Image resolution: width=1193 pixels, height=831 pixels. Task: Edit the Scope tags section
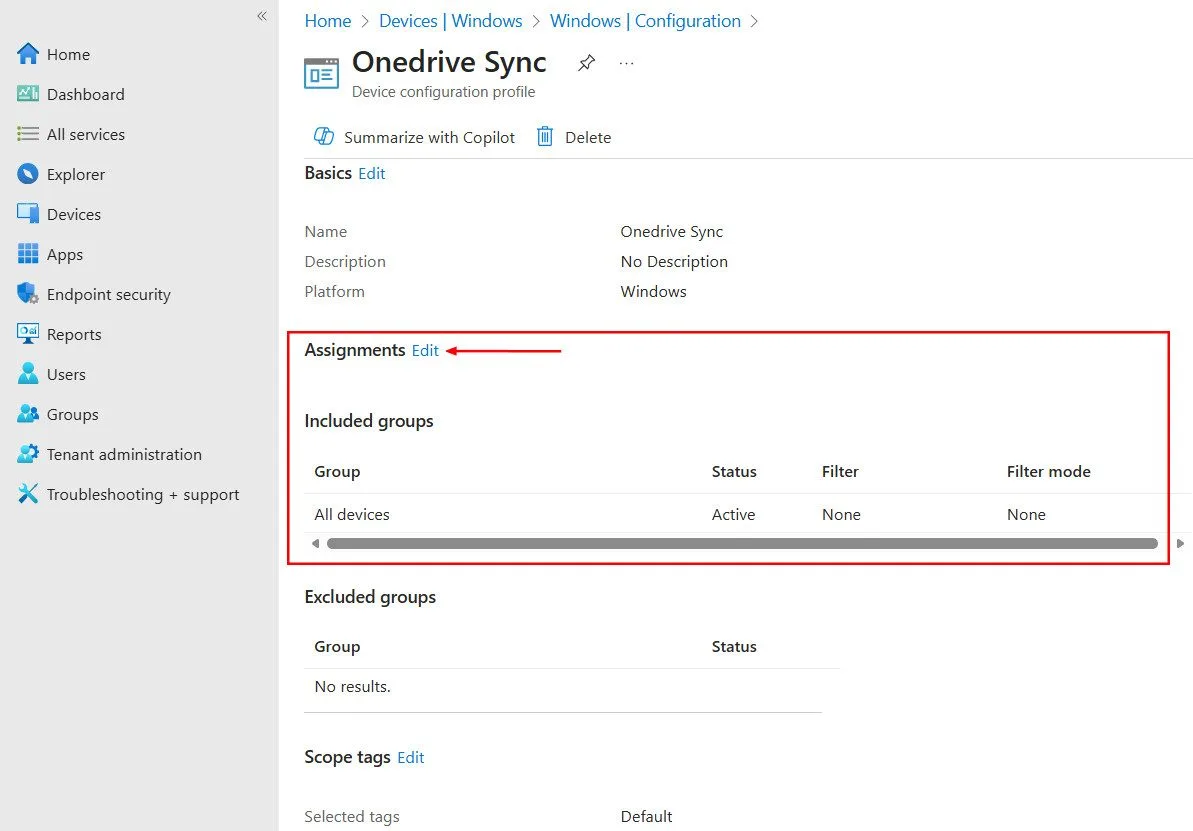tap(411, 757)
